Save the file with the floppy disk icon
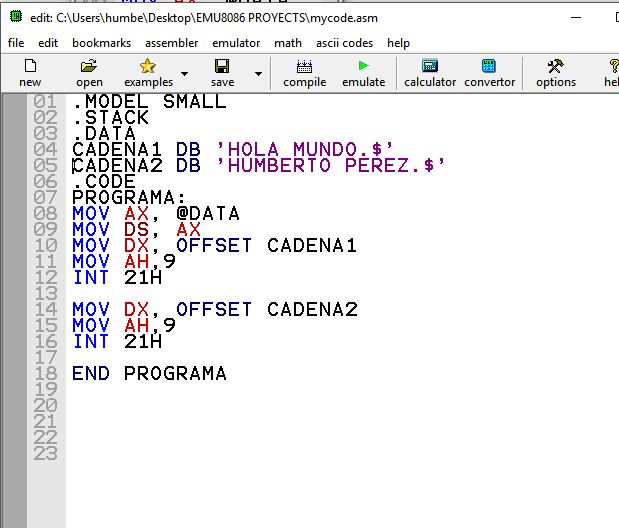This screenshot has height=528, width=619. point(222,66)
